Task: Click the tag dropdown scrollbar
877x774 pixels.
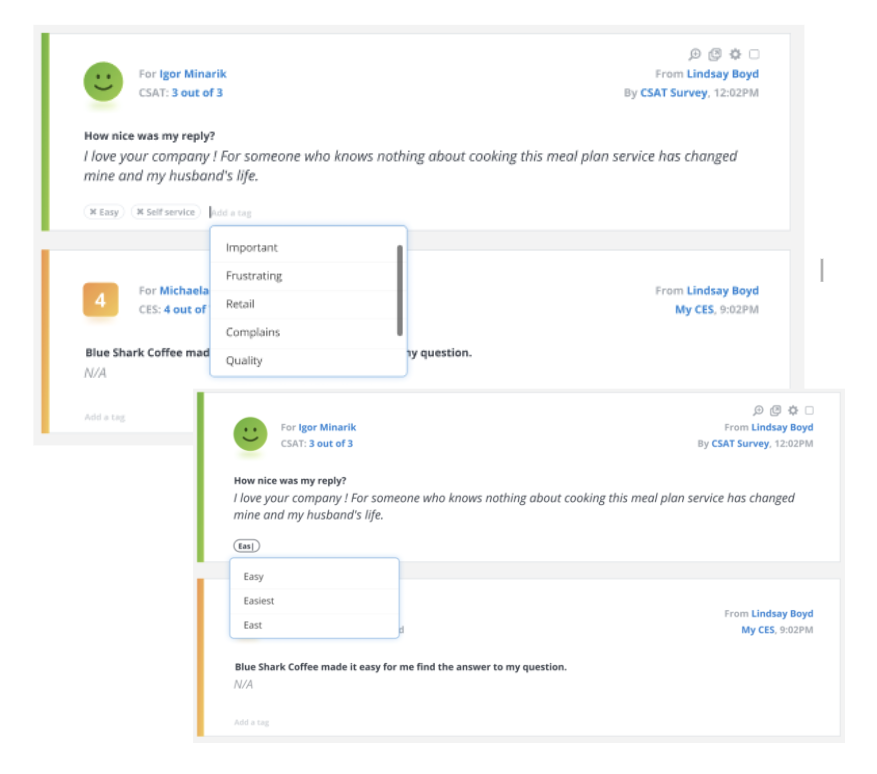Action: 400,290
